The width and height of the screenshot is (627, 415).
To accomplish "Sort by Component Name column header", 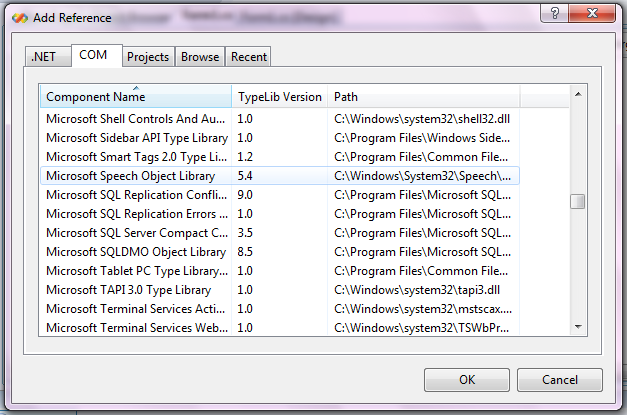I will pyautogui.click(x=136, y=97).
